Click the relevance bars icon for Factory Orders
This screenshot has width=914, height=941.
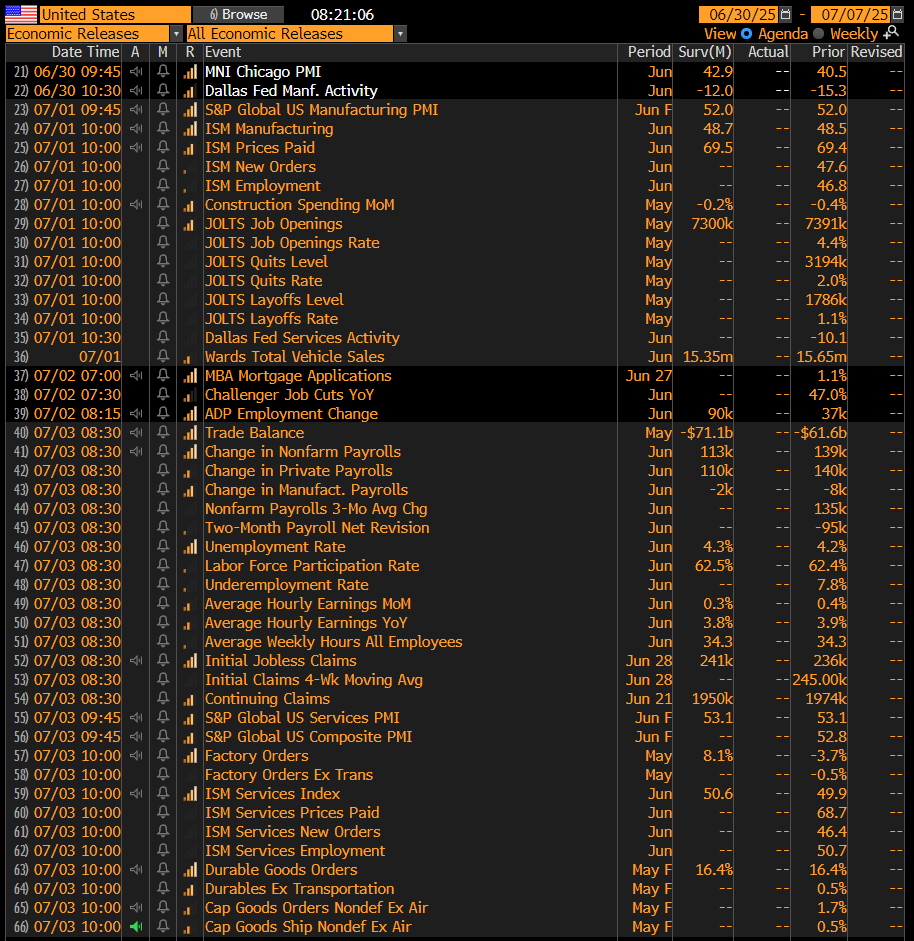point(190,756)
